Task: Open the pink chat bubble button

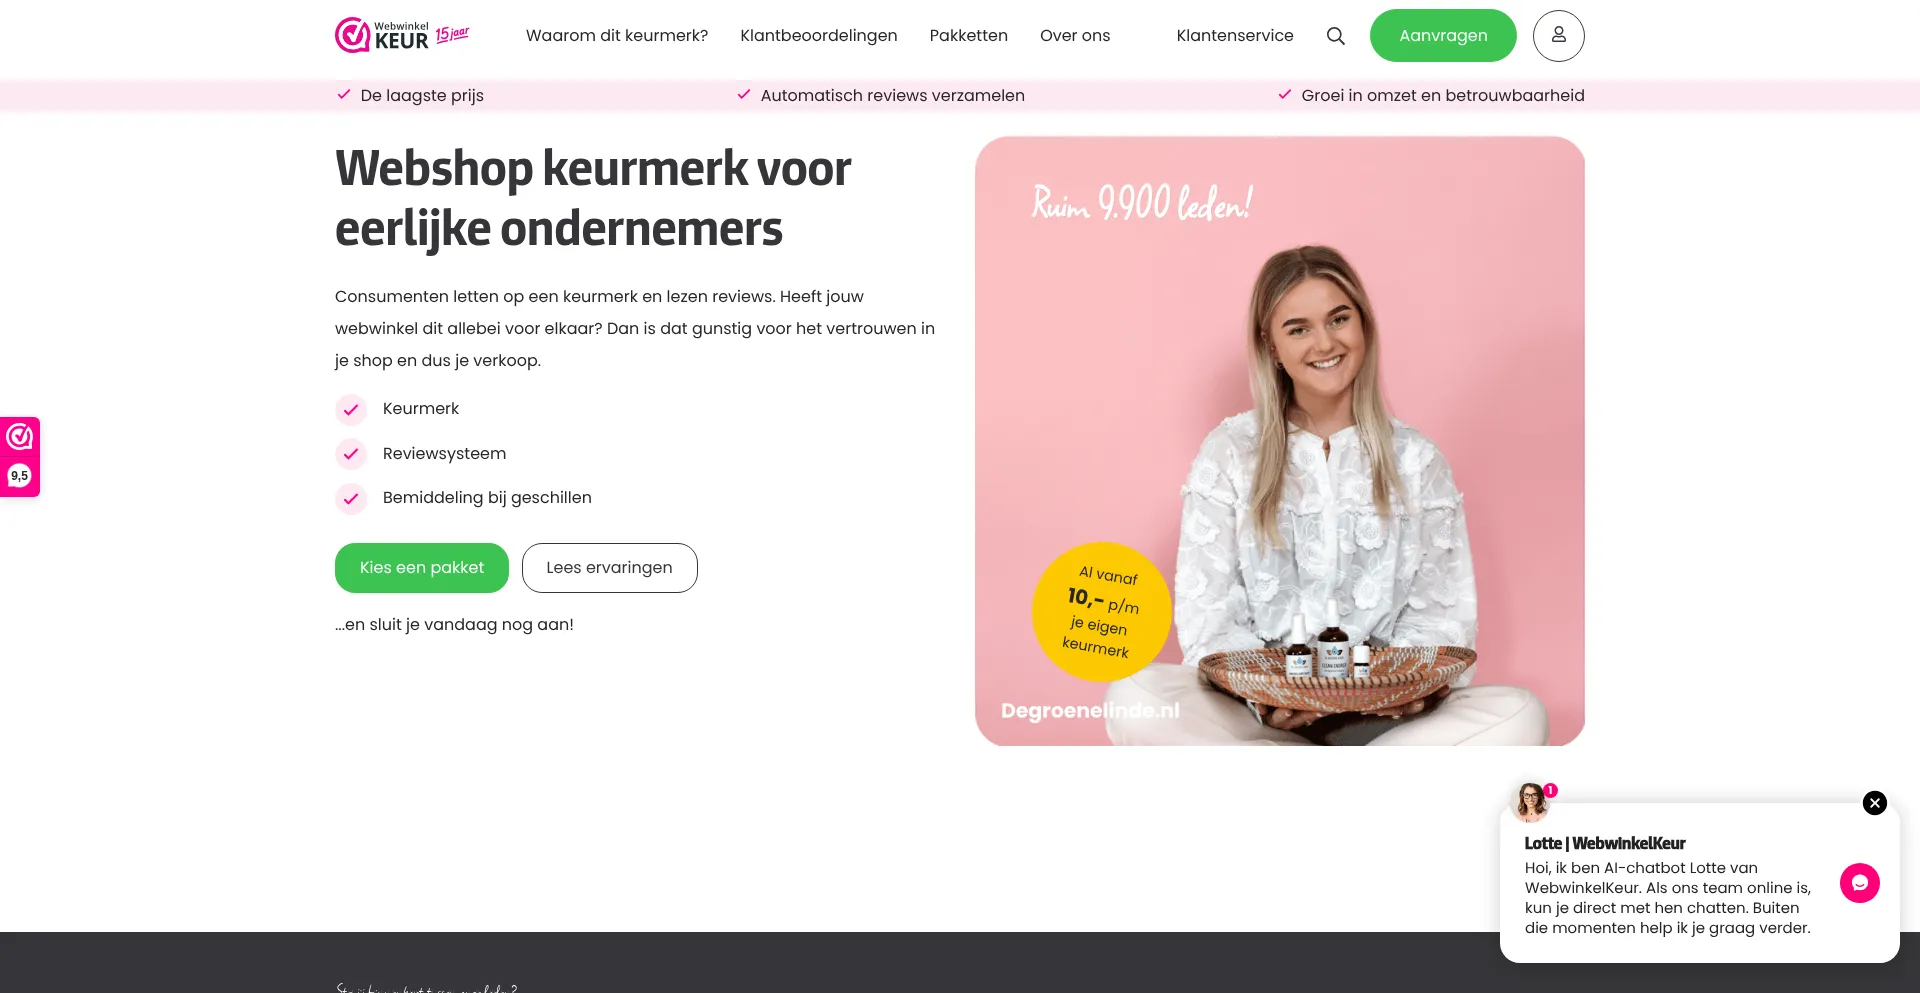Action: (x=1860, y=883)
